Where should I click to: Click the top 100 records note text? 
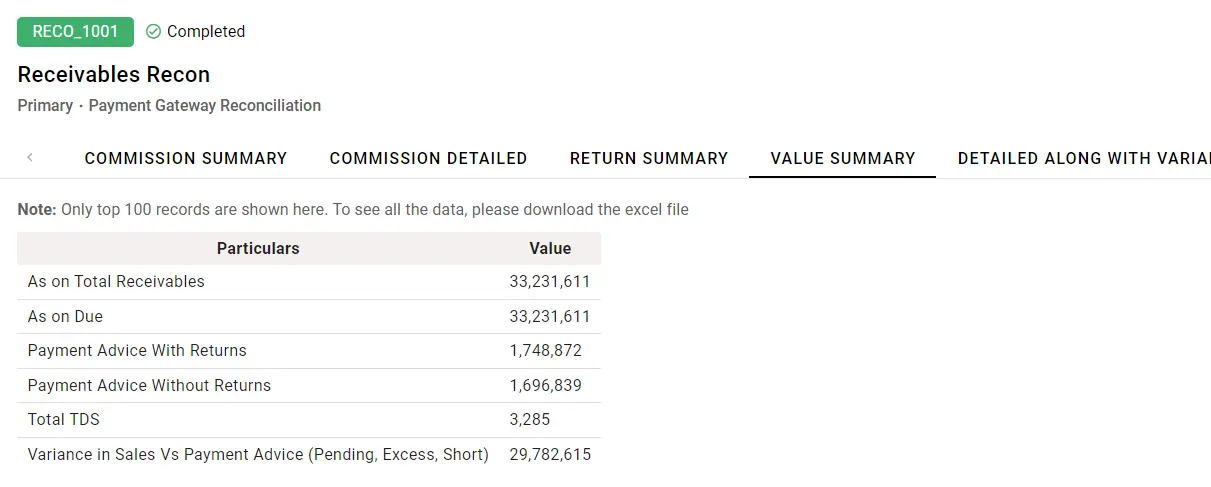coord(353,210)
